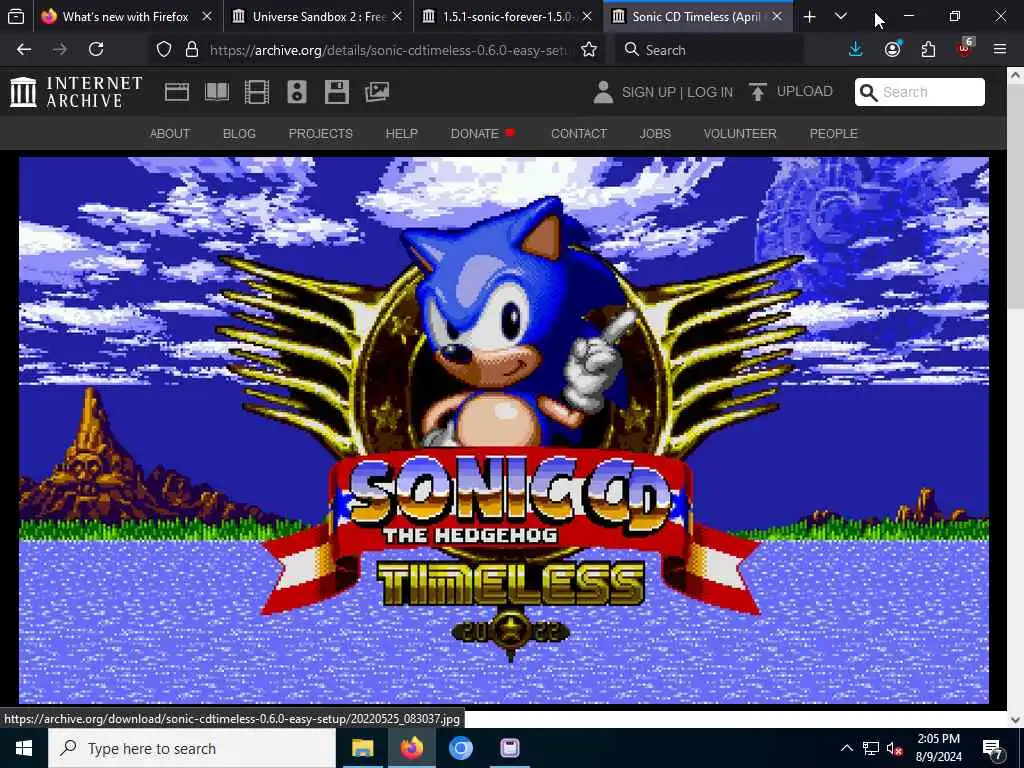This screenshot has height=768, width=1024.
Task: Show hidden tray icons chevron
Action: click(x=846, y=748)
